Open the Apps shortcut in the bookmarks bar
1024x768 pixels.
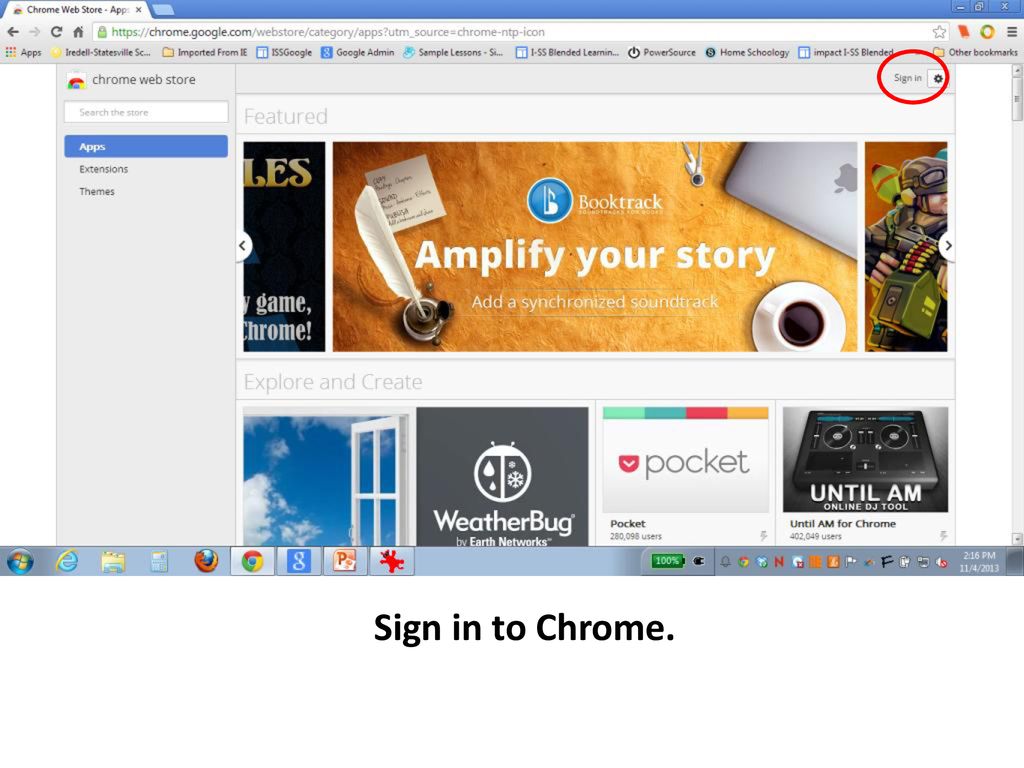[x=24, y=52]
